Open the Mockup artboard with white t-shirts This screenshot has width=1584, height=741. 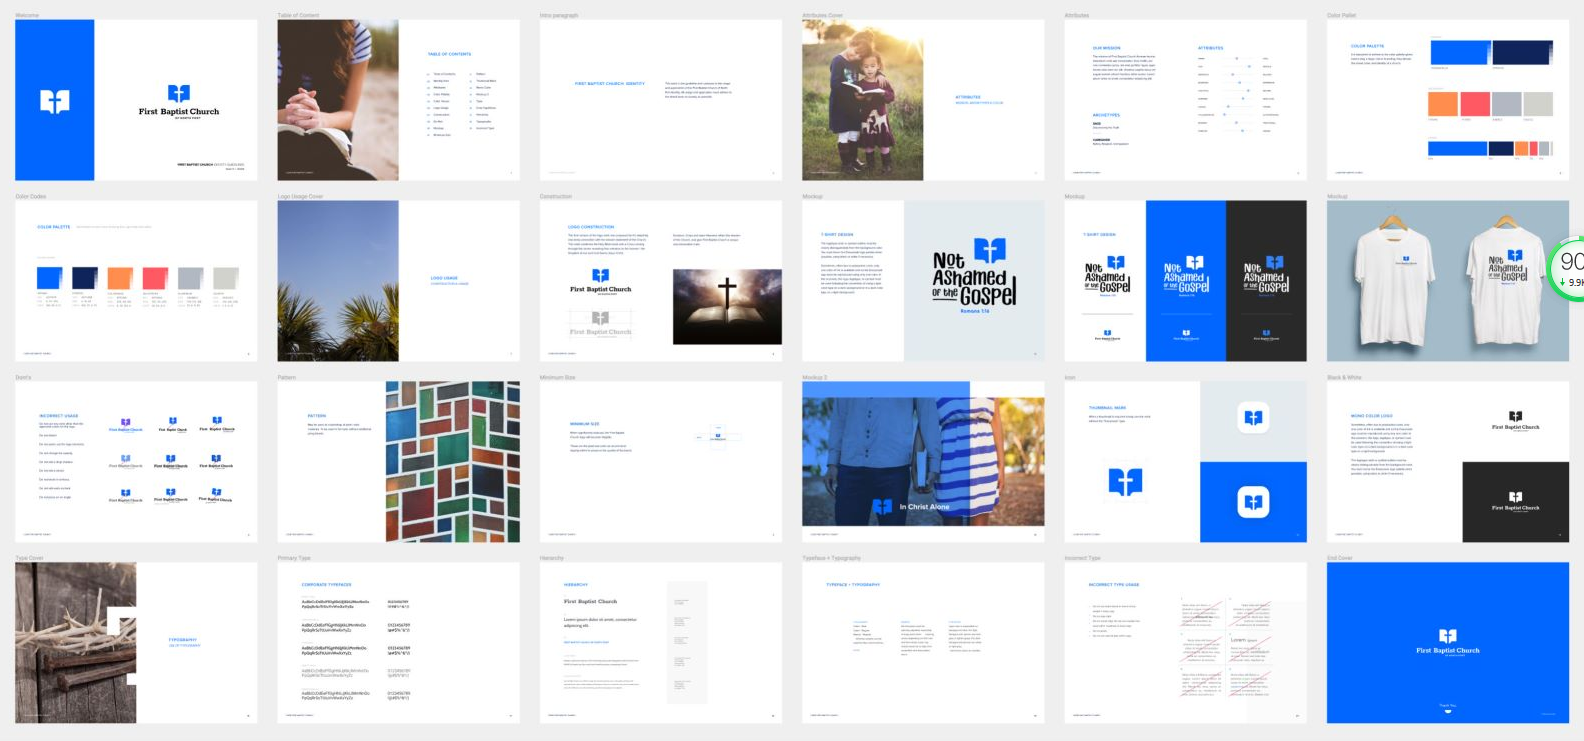(x=1448, y=281)
